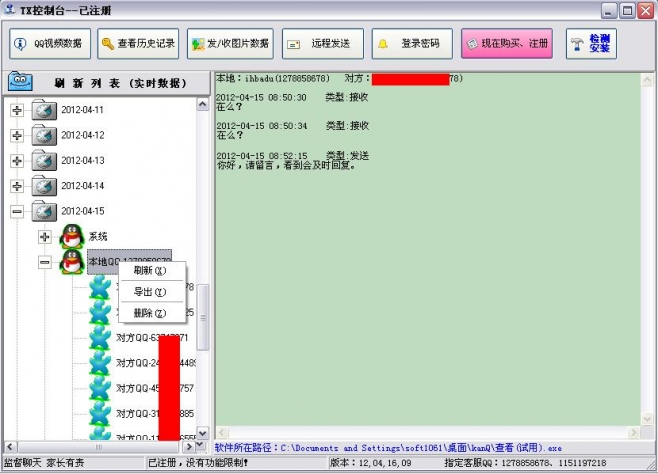Expand the 2012-04-12 tree node
Image resolution: width=658 pixels, height=474 pixels.
pyautogui.click(x=17, y=135)
